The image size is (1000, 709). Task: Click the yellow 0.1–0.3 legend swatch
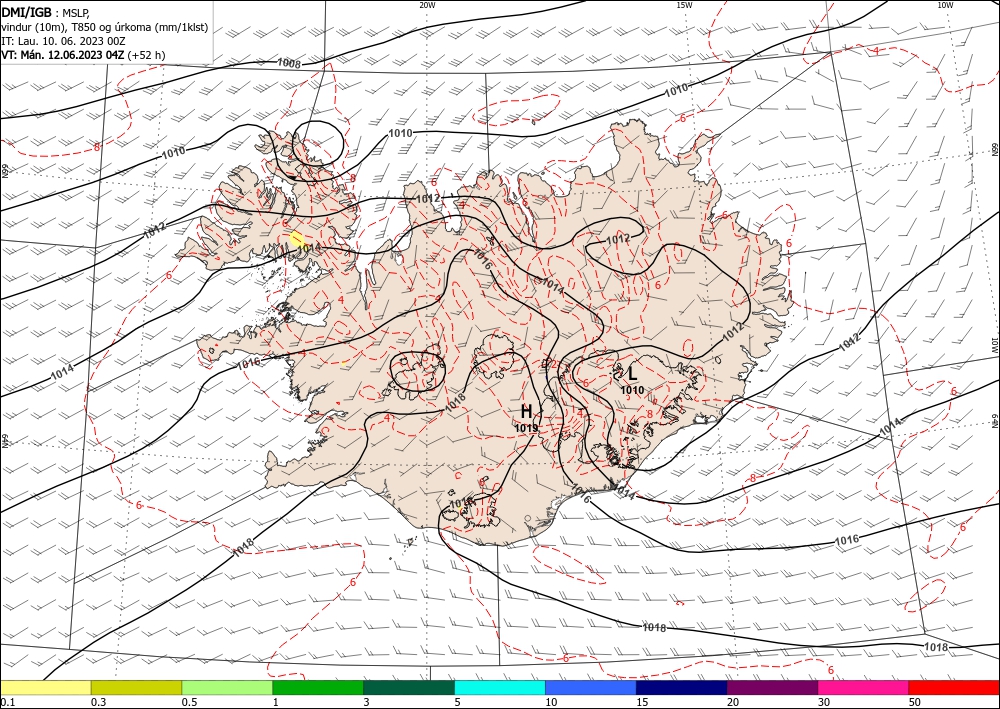pyautogui.click(x=45, y=687)
